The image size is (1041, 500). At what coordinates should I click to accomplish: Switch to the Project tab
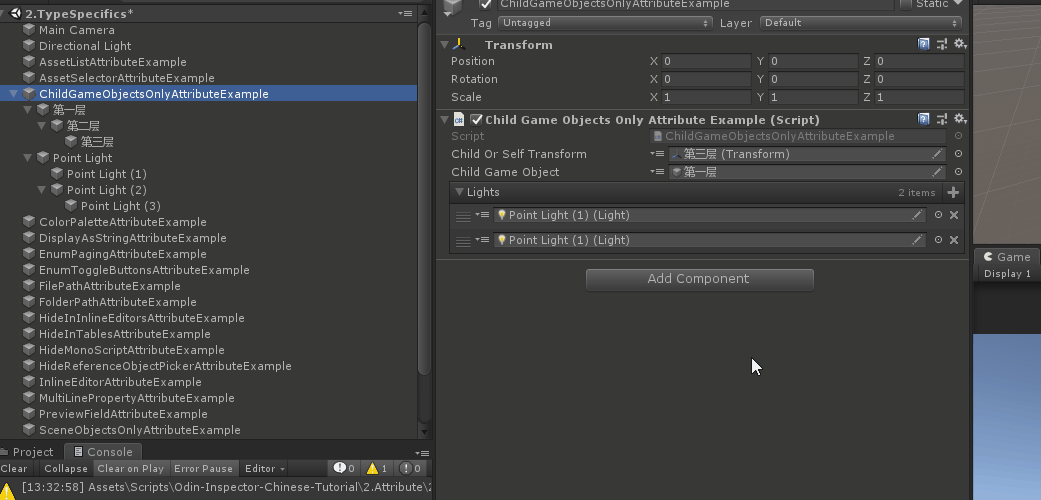(32, 452)
